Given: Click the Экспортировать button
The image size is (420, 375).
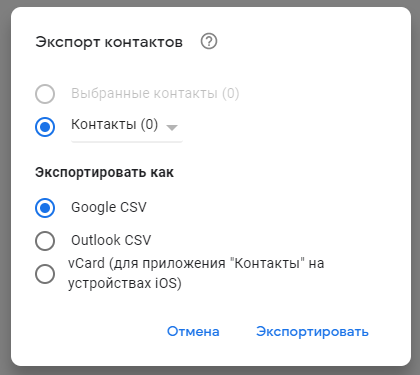Looking at the screenshot, I should tap(312, 331).
